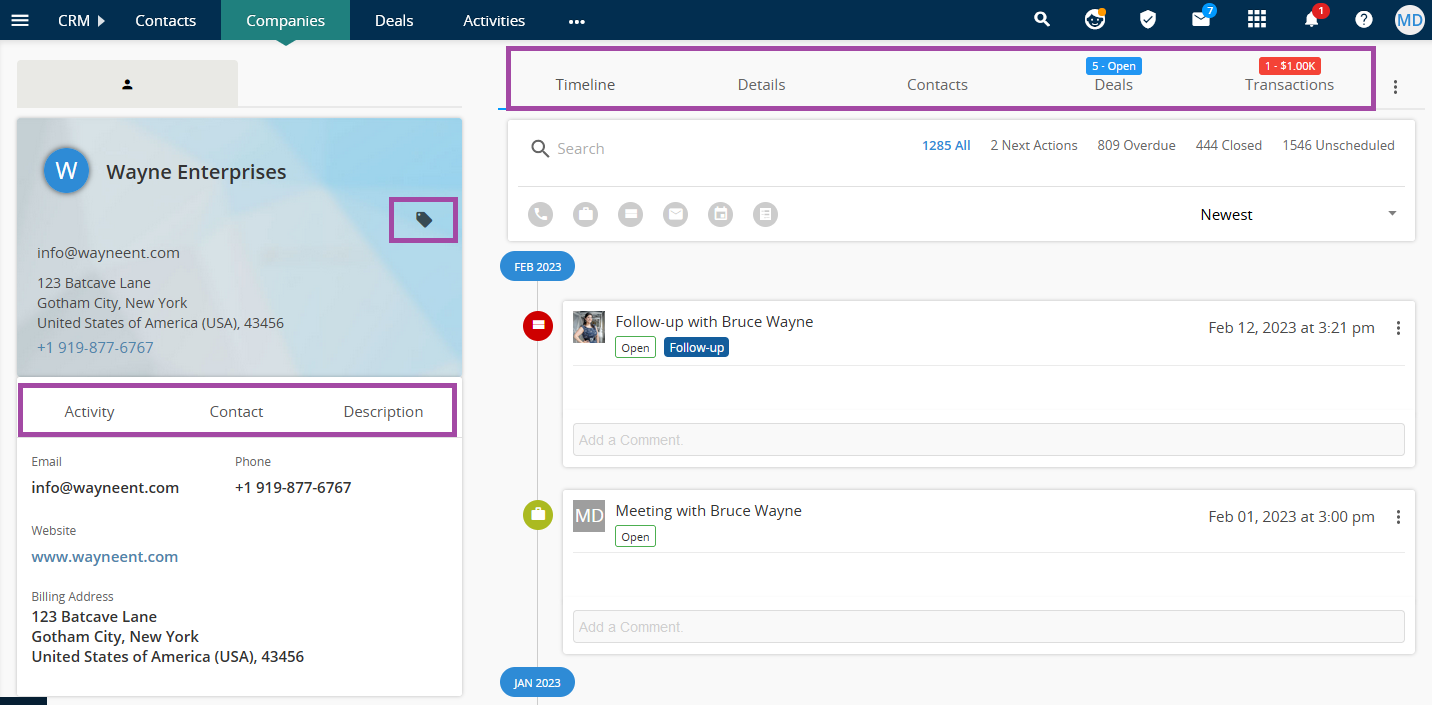Switch to the company Contacts tab

(x=937, y=85)
